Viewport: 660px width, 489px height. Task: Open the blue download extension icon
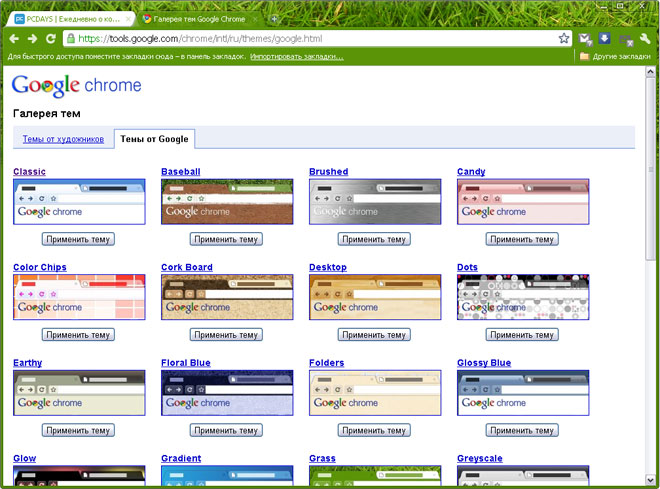coord(604,39)
